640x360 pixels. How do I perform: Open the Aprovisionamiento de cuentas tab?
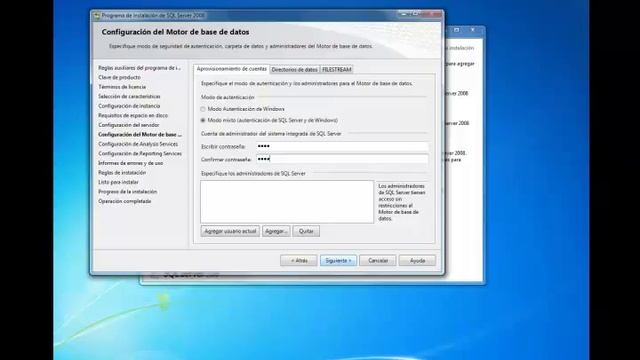(x=231, y=69)
